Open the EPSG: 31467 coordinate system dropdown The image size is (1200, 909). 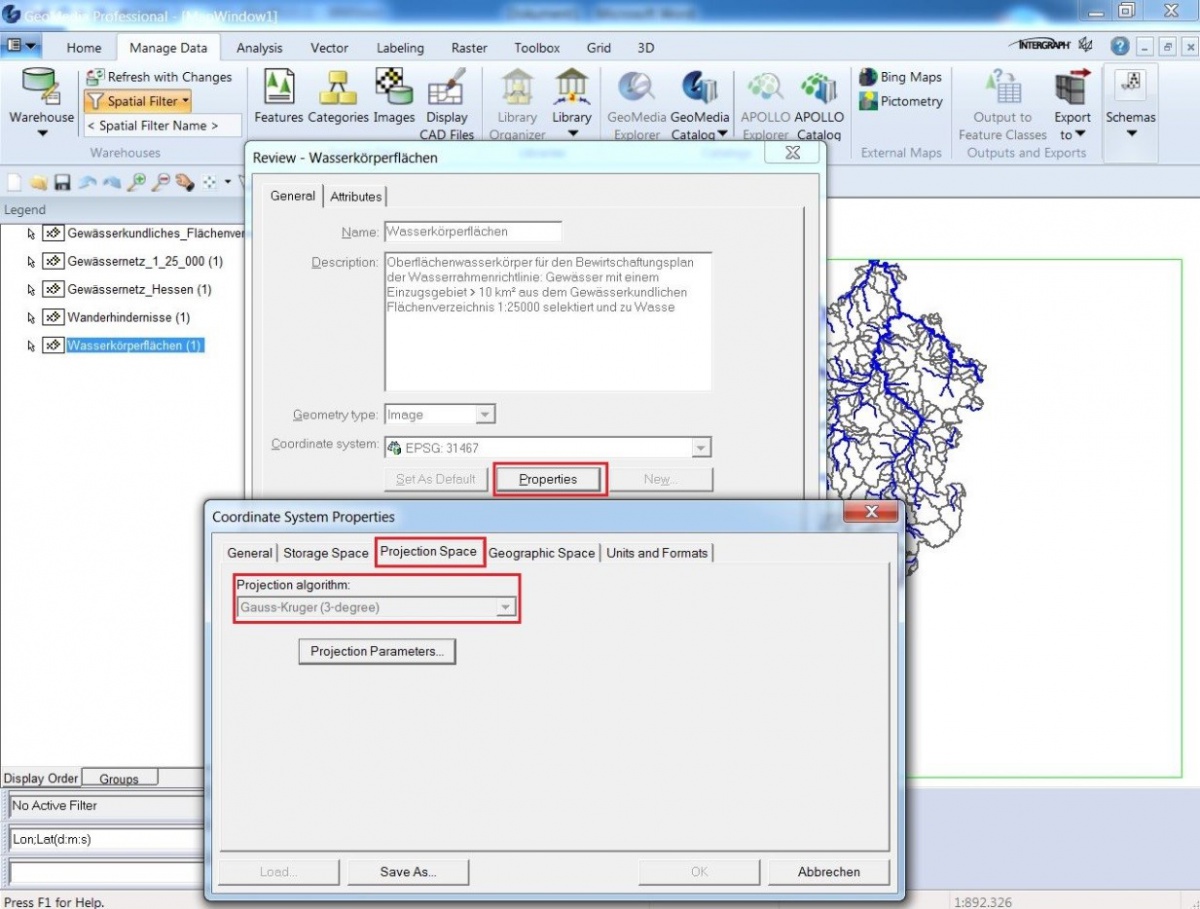[x=700, y=446]
